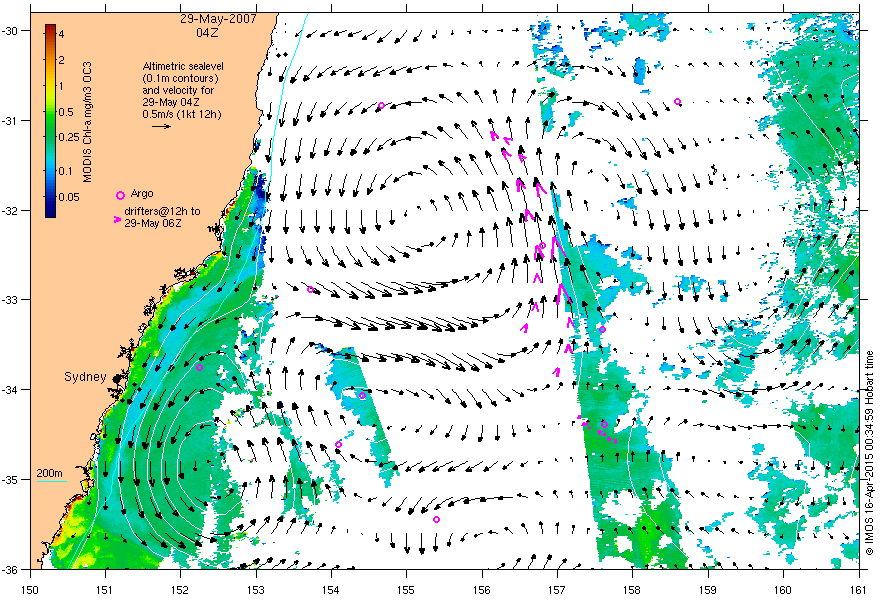Click the MODIS Chl-a mg/m3 OC3 label

pyautogui.click(x=87, y=122)
